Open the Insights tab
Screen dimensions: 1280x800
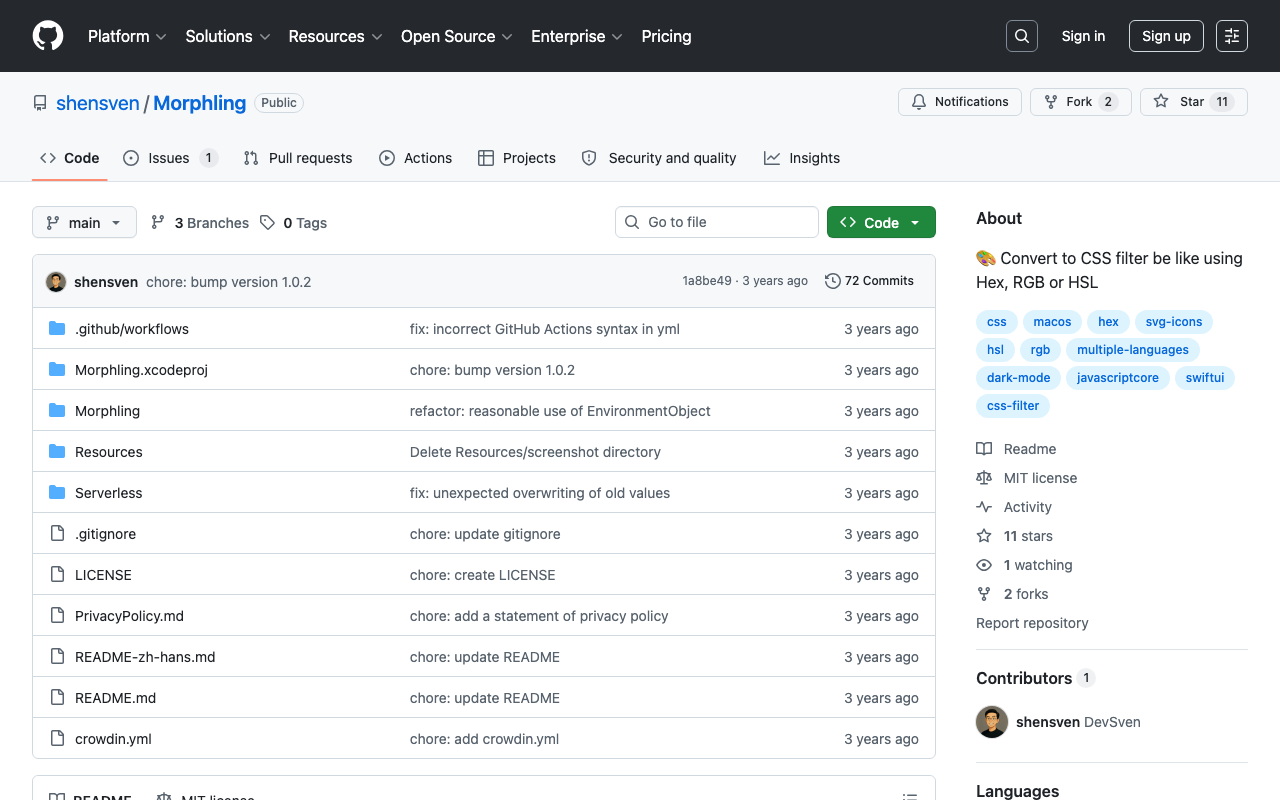[x=802, y=158]
